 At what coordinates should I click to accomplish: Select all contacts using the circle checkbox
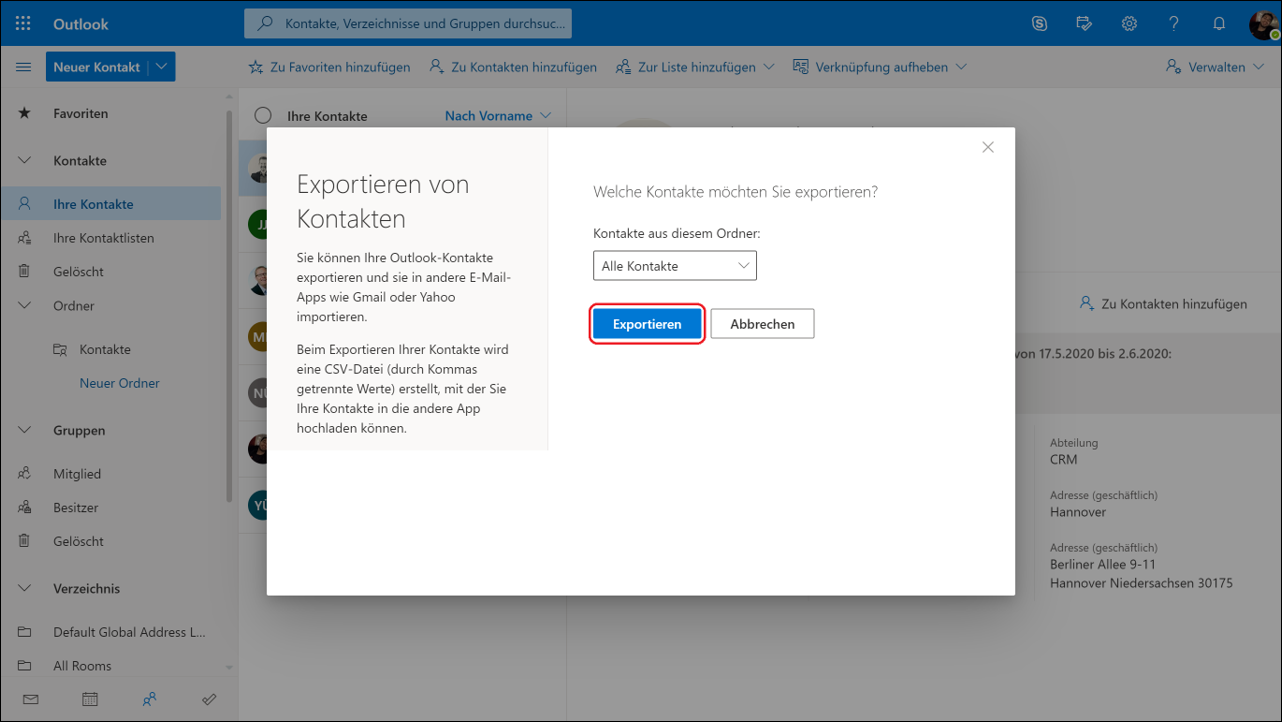pos(263,116)
